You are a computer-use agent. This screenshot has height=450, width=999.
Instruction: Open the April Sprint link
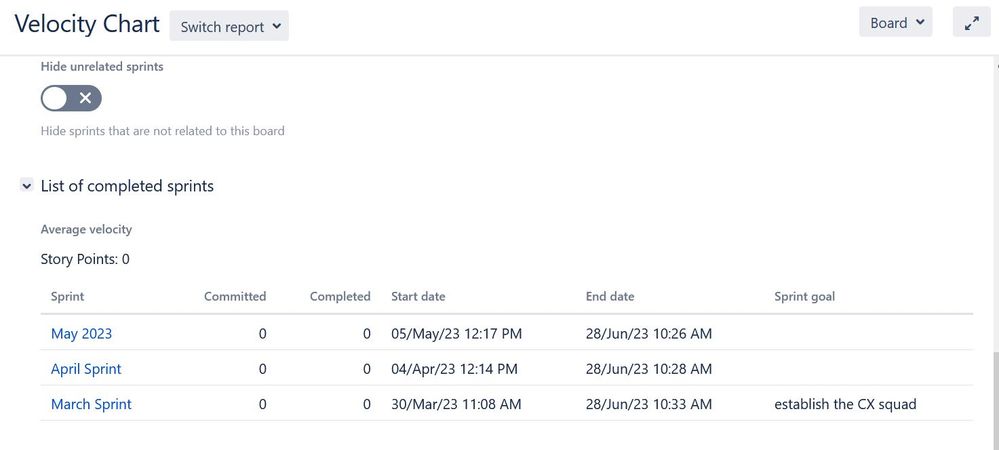coord(86,369)
